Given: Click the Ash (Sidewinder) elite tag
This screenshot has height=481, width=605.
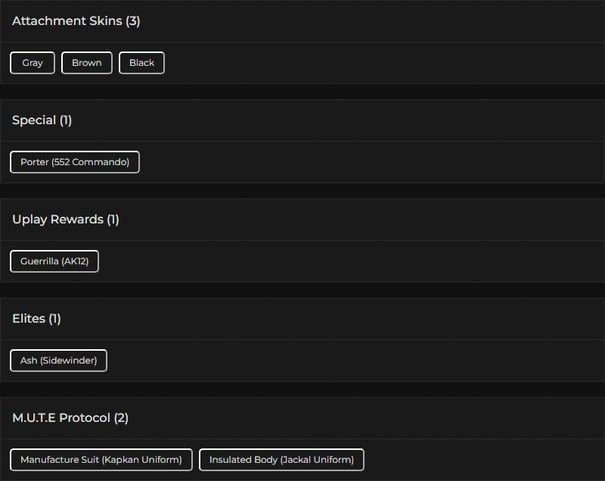Looking at the screenshot, I should pyautogui.click(x=59, y=360).
